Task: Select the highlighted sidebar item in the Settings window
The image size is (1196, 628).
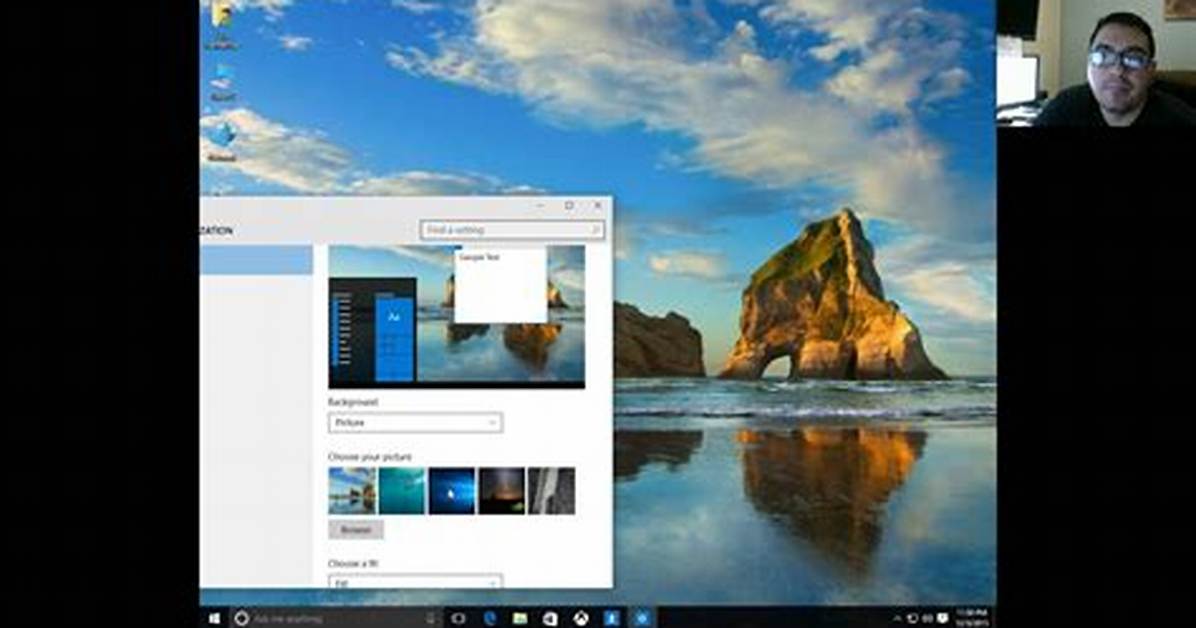Action: [x=256, y=259]
